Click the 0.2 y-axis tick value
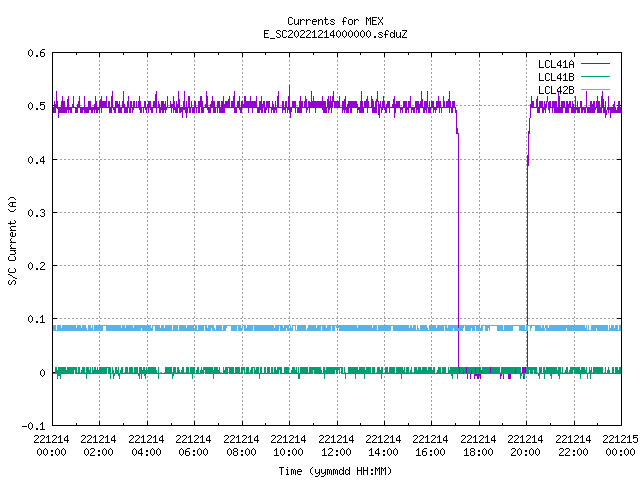Screen dimensions: 640x480 point(36,266)
